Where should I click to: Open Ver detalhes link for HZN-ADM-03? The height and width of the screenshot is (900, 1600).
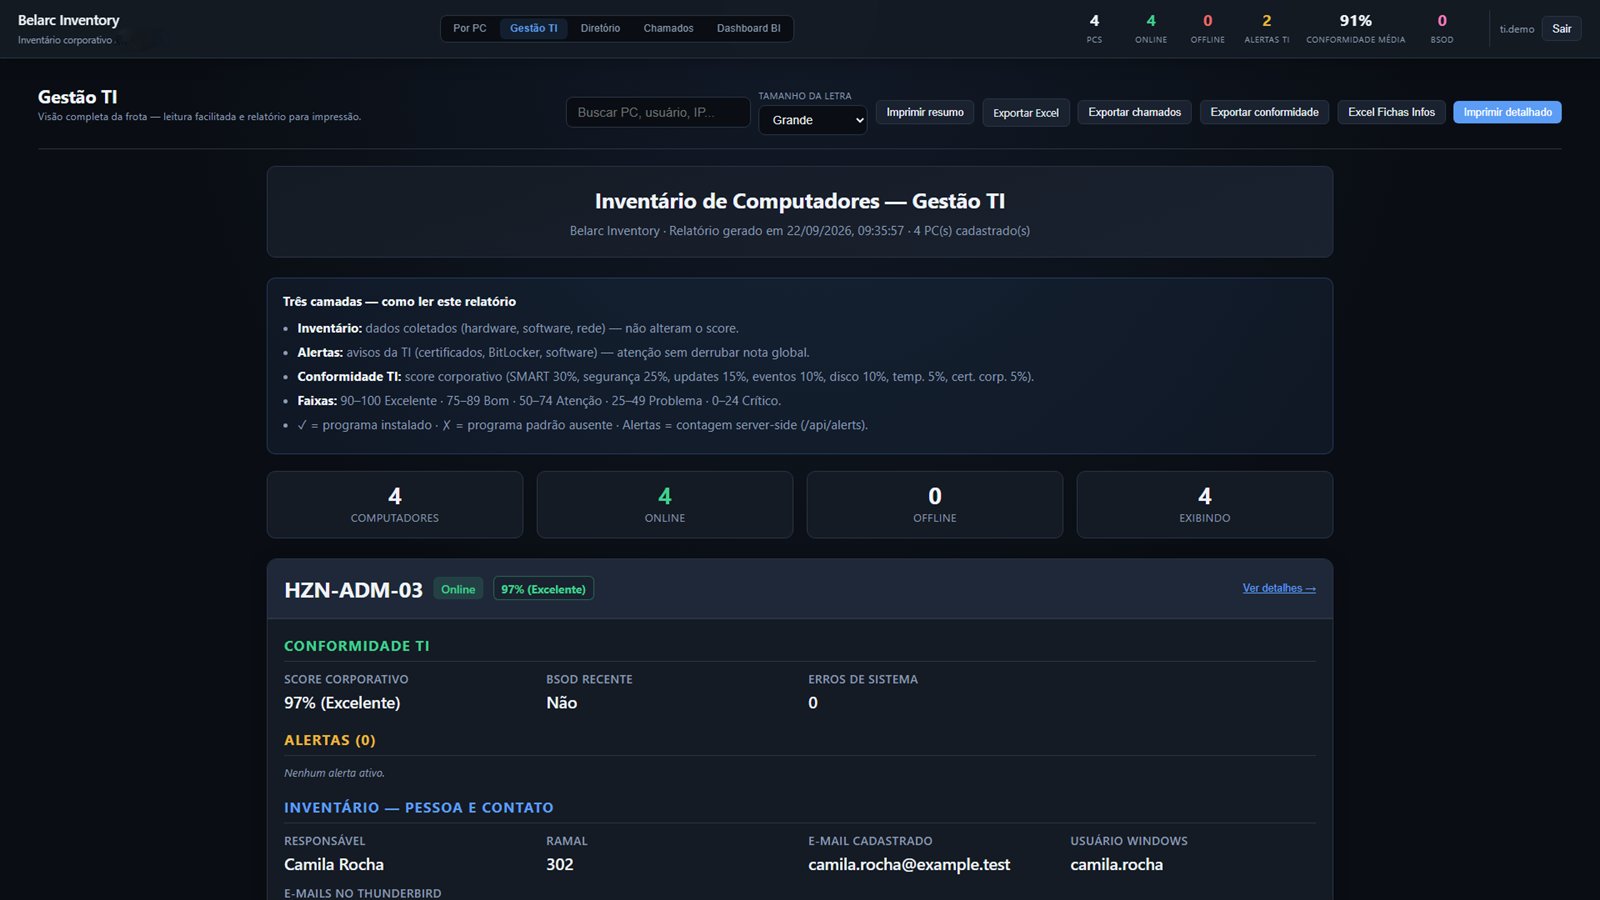coord(1279,588)
